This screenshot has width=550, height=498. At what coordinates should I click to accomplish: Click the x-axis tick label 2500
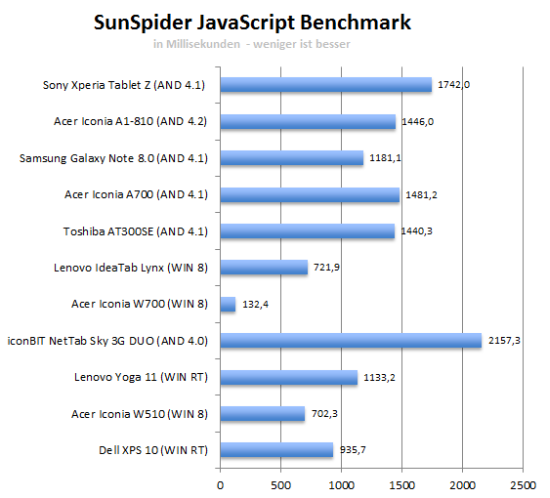pos(523,486)
